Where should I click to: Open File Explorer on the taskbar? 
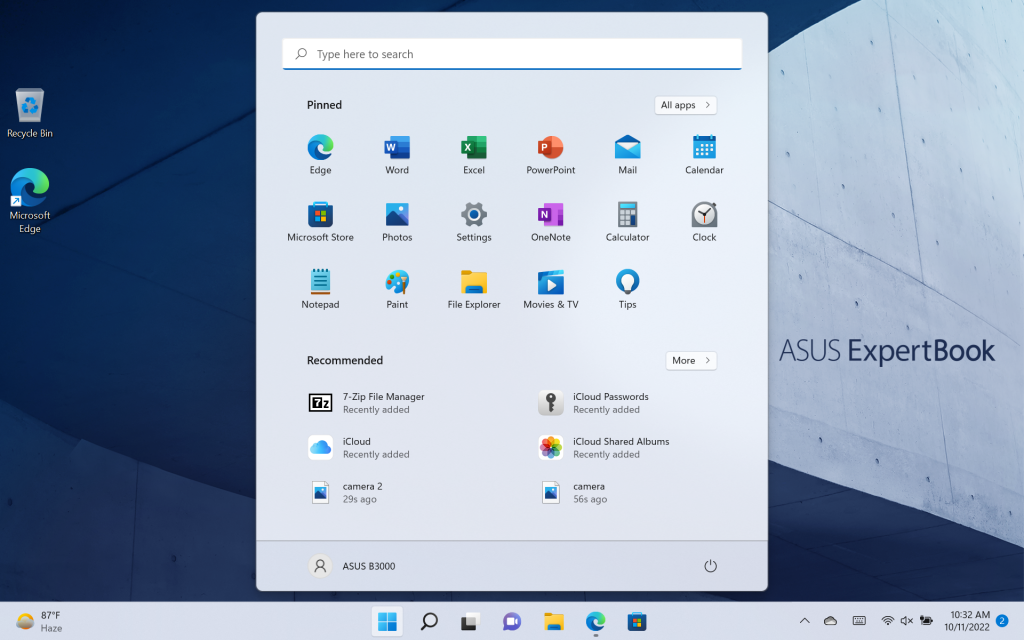[553, 621]
